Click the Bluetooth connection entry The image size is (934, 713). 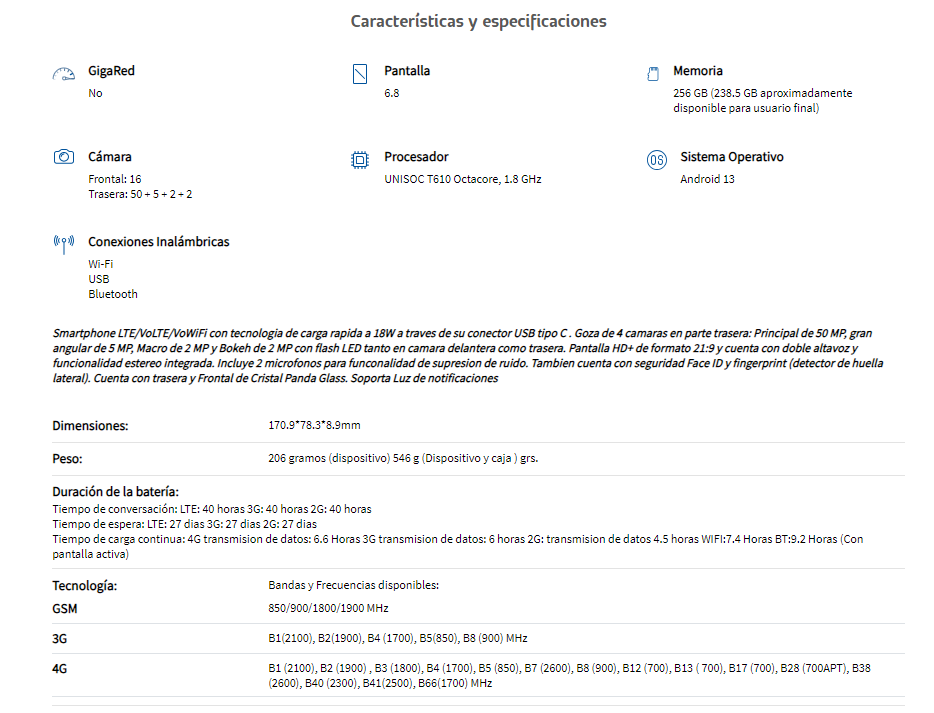113,294
